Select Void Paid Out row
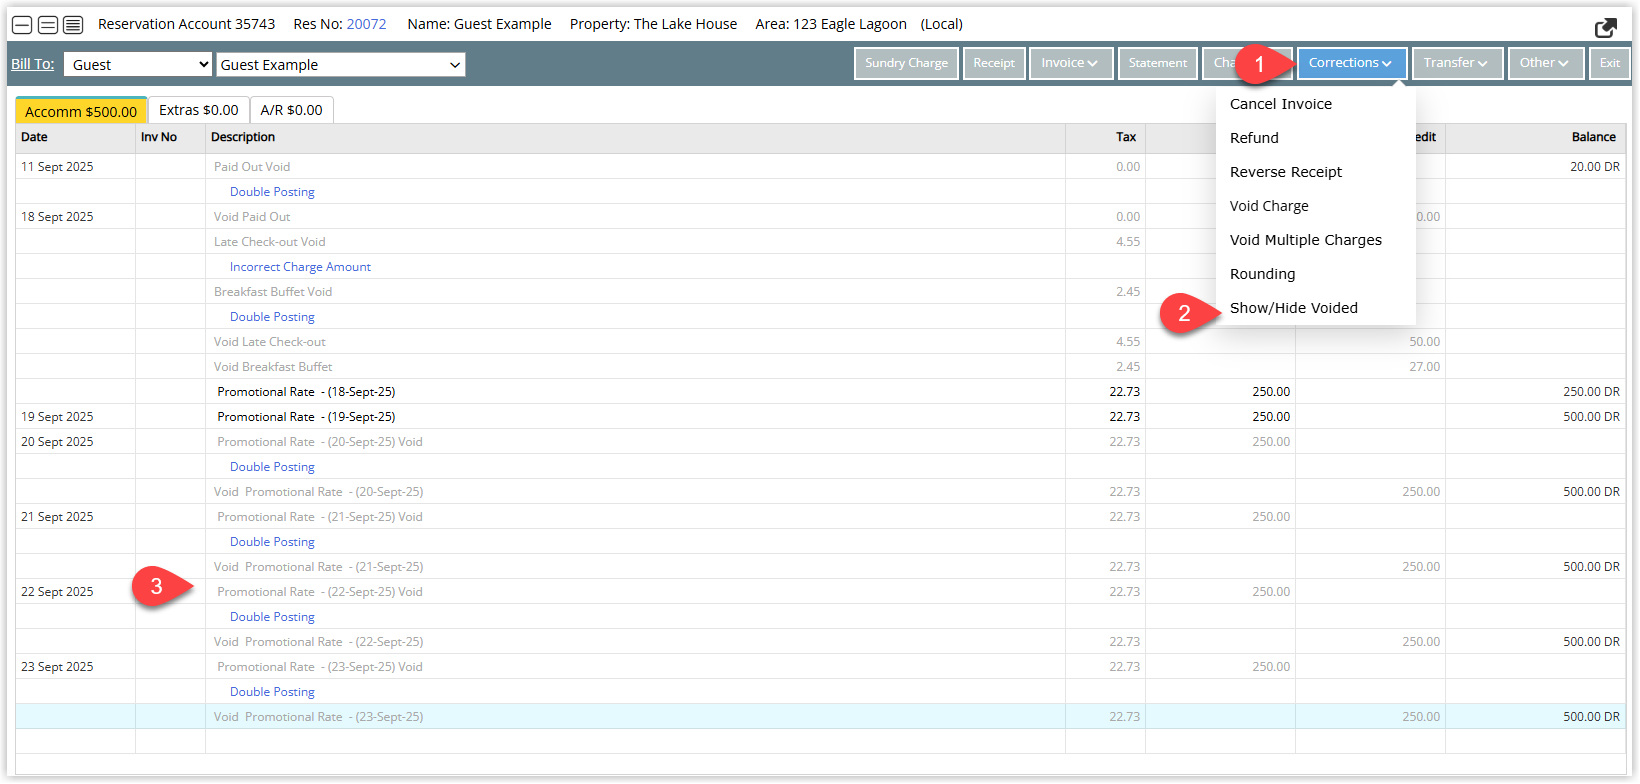The height and width of the screenshot is (784, 1640). (820, 217)
